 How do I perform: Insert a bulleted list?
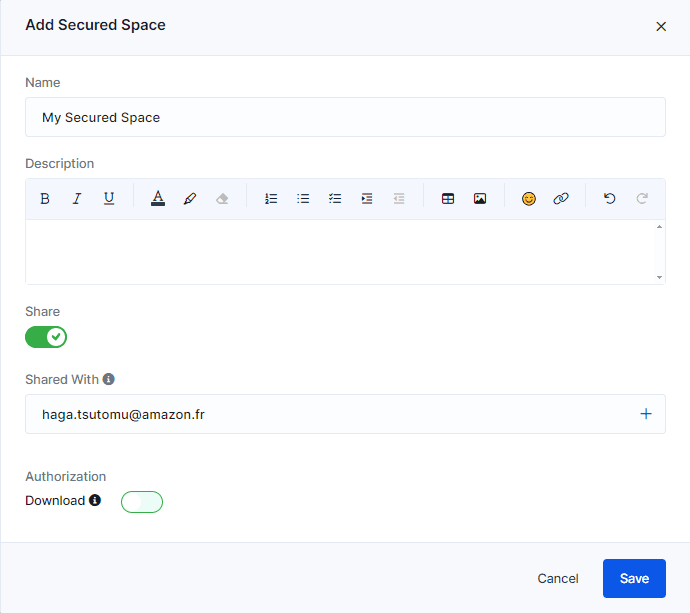tap(303, 199)
